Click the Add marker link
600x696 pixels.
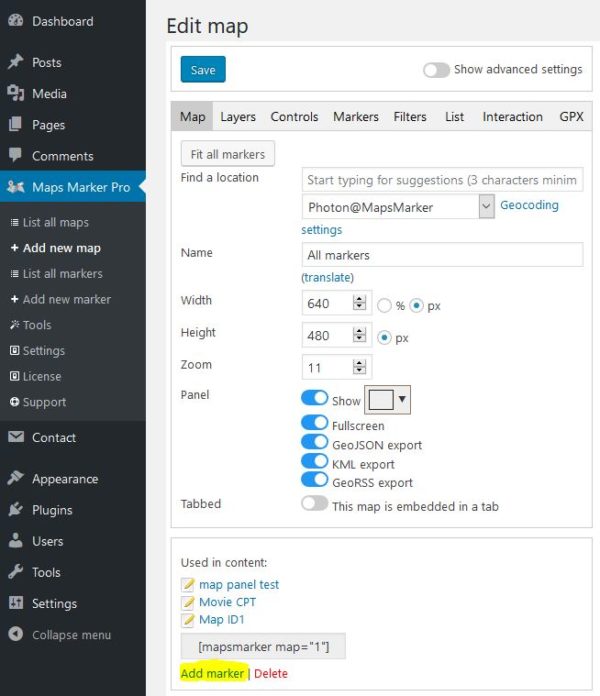coord(212,673)
